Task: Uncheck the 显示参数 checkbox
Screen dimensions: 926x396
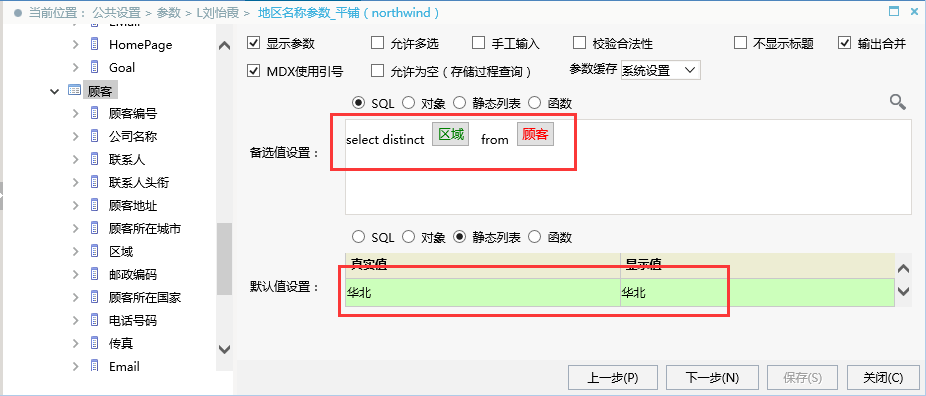Action: [x=254, y=43]
